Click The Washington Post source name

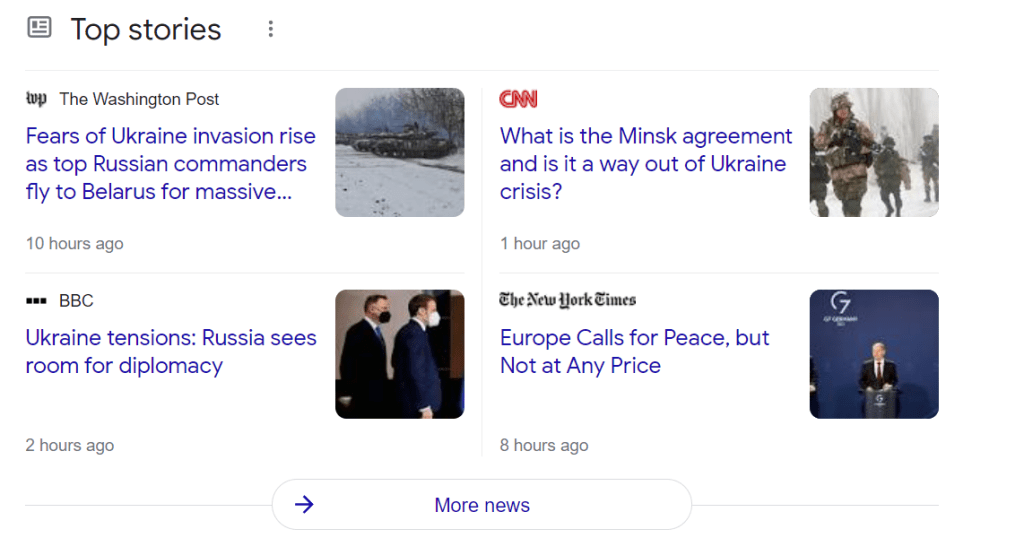point(139,99)
